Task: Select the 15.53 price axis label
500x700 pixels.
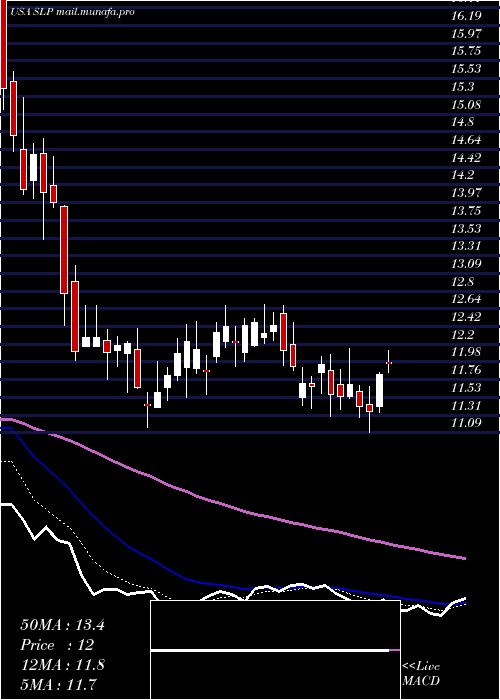Action: click(466, 69)
